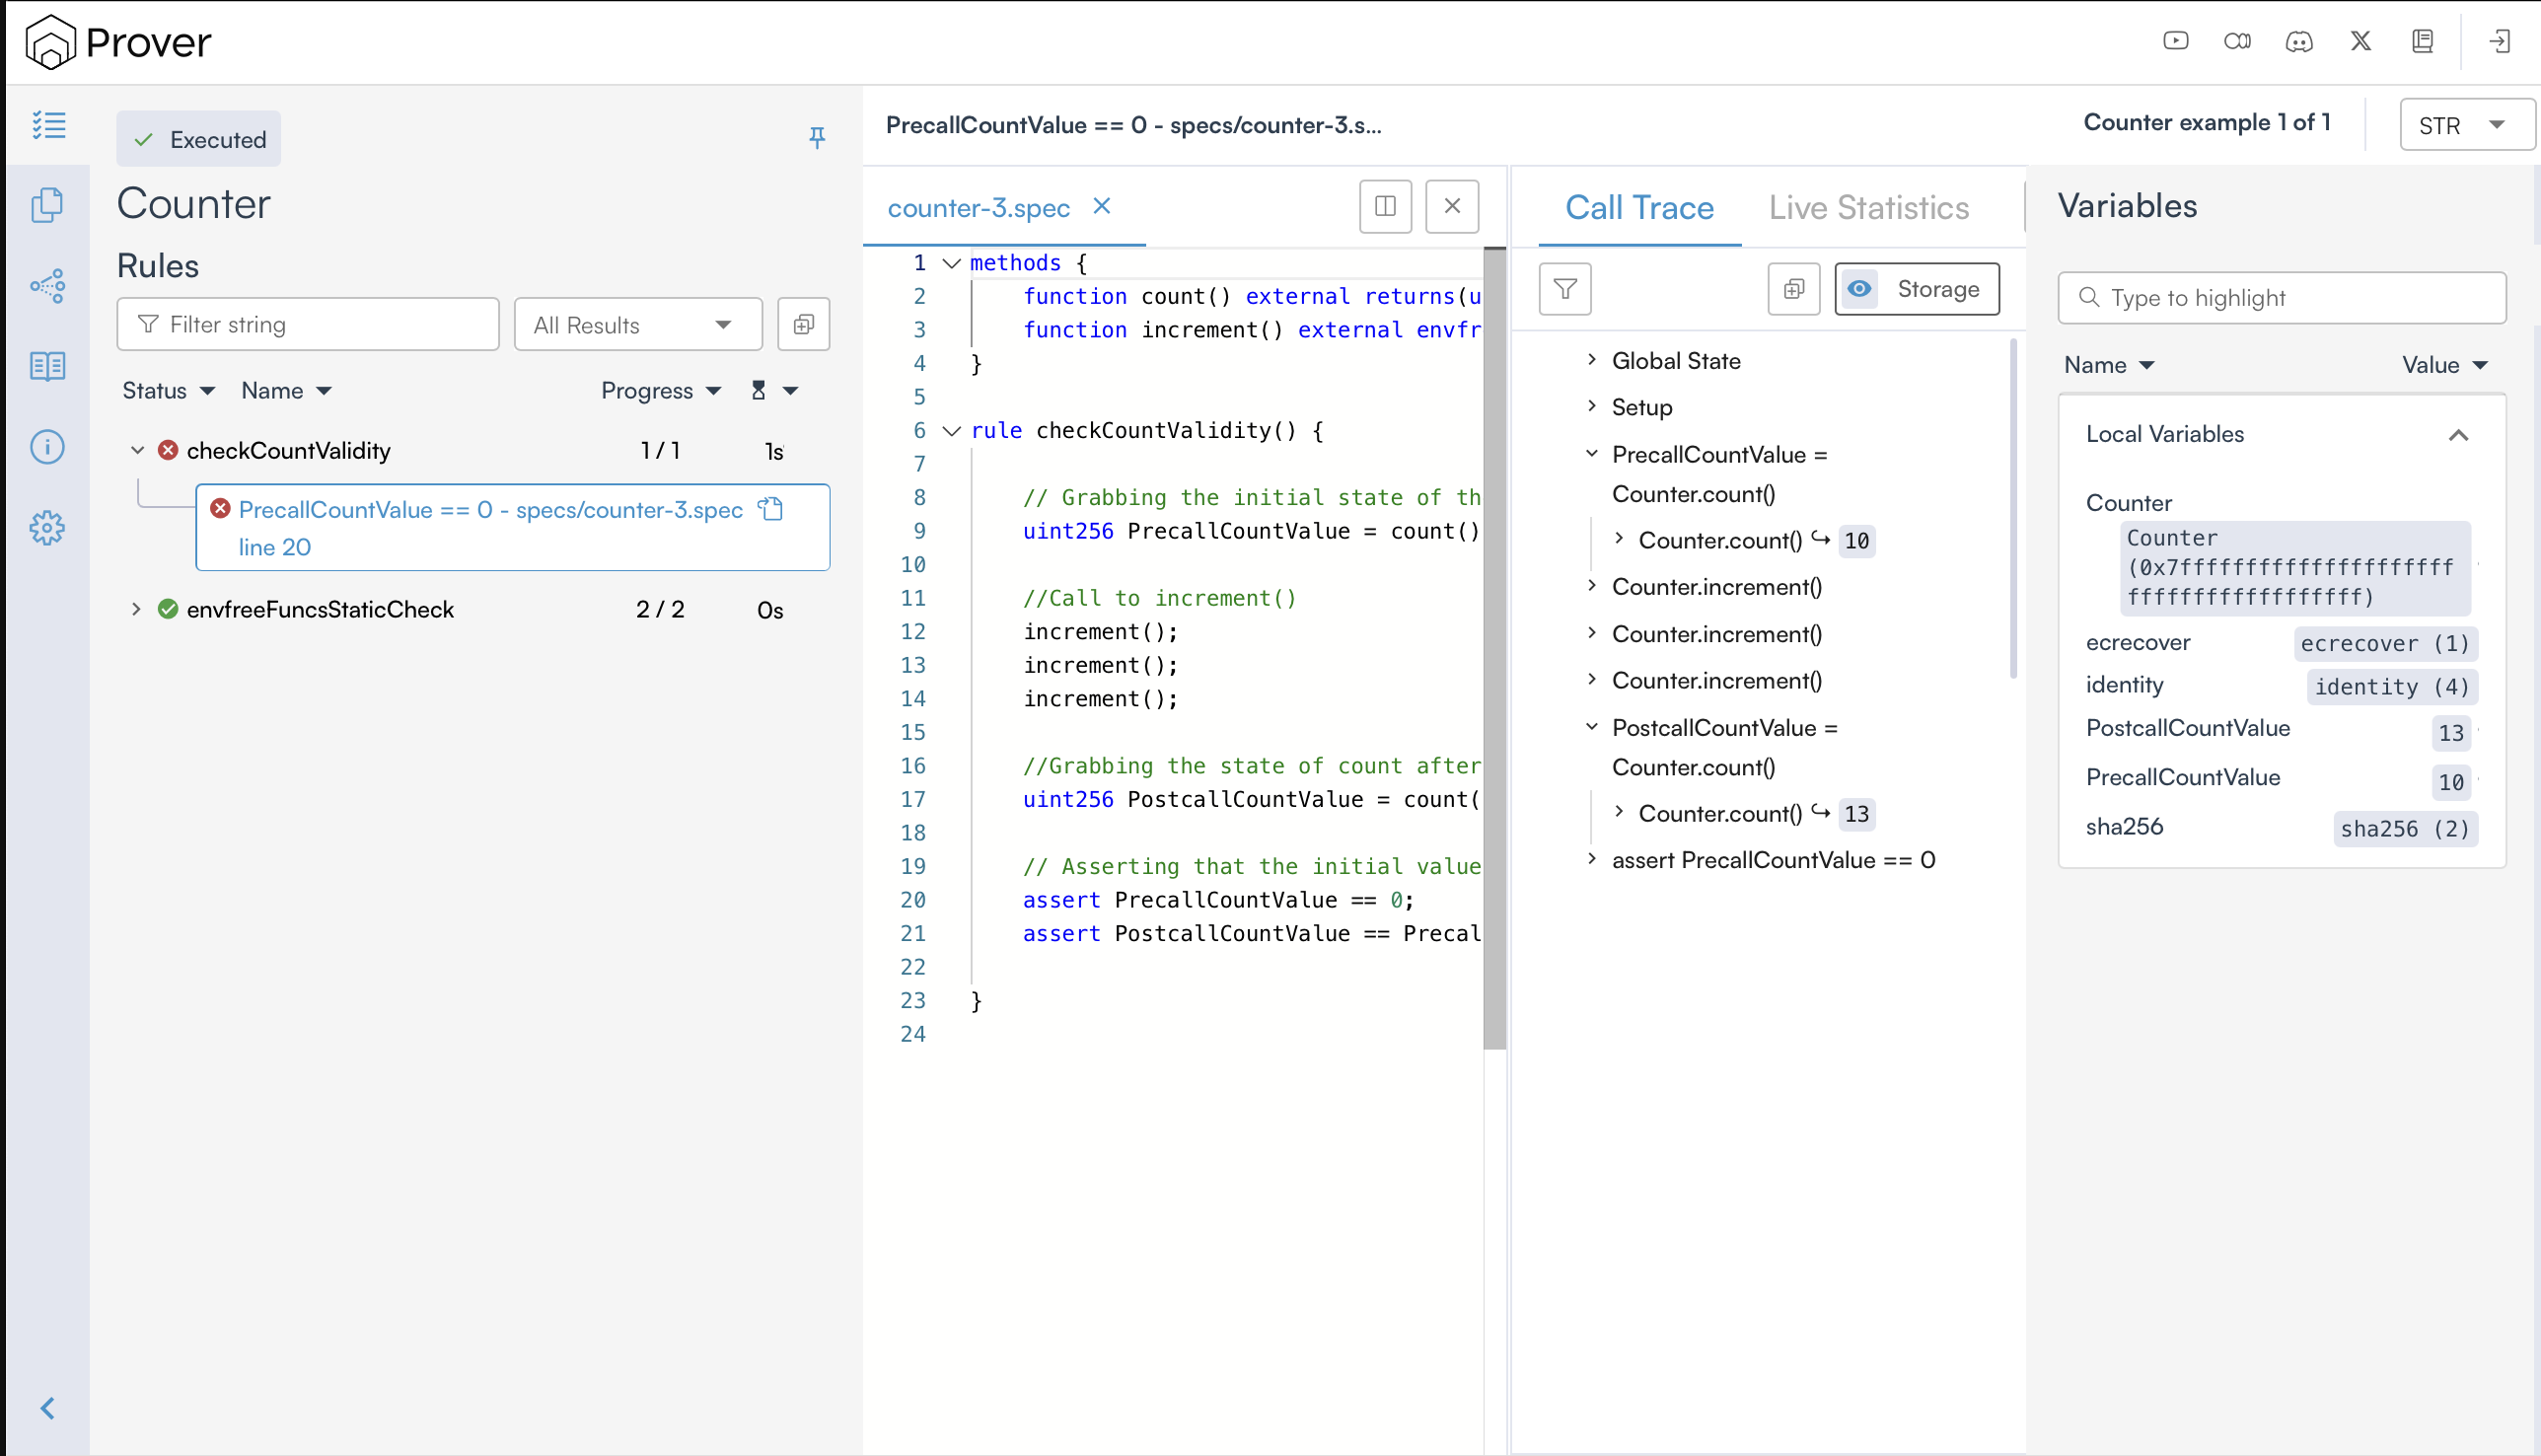Image resolution: width=2541 pixels, height=1456 pixels.
Task: Open the settings gear in the left sidebar
Action: tap(47, 528)
